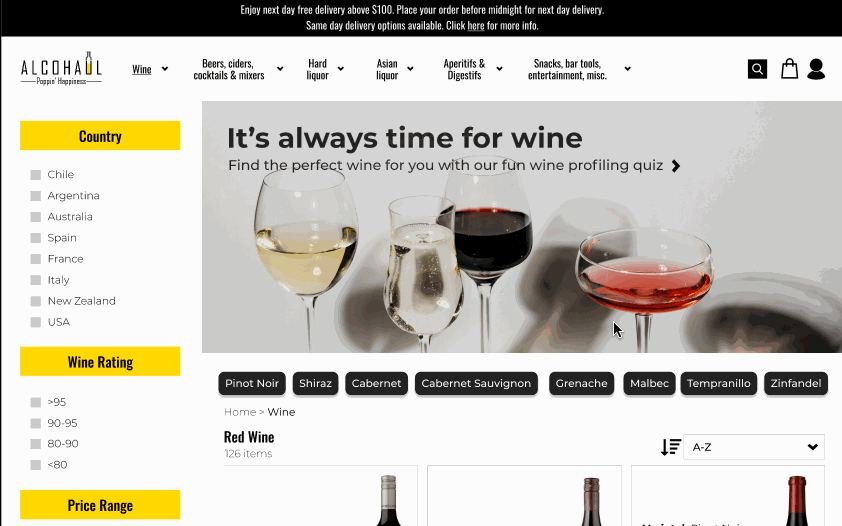Viewport: 842px width, 526px height.
Task: Open the A-Z sort dropdown
Action: click(754, 447)
